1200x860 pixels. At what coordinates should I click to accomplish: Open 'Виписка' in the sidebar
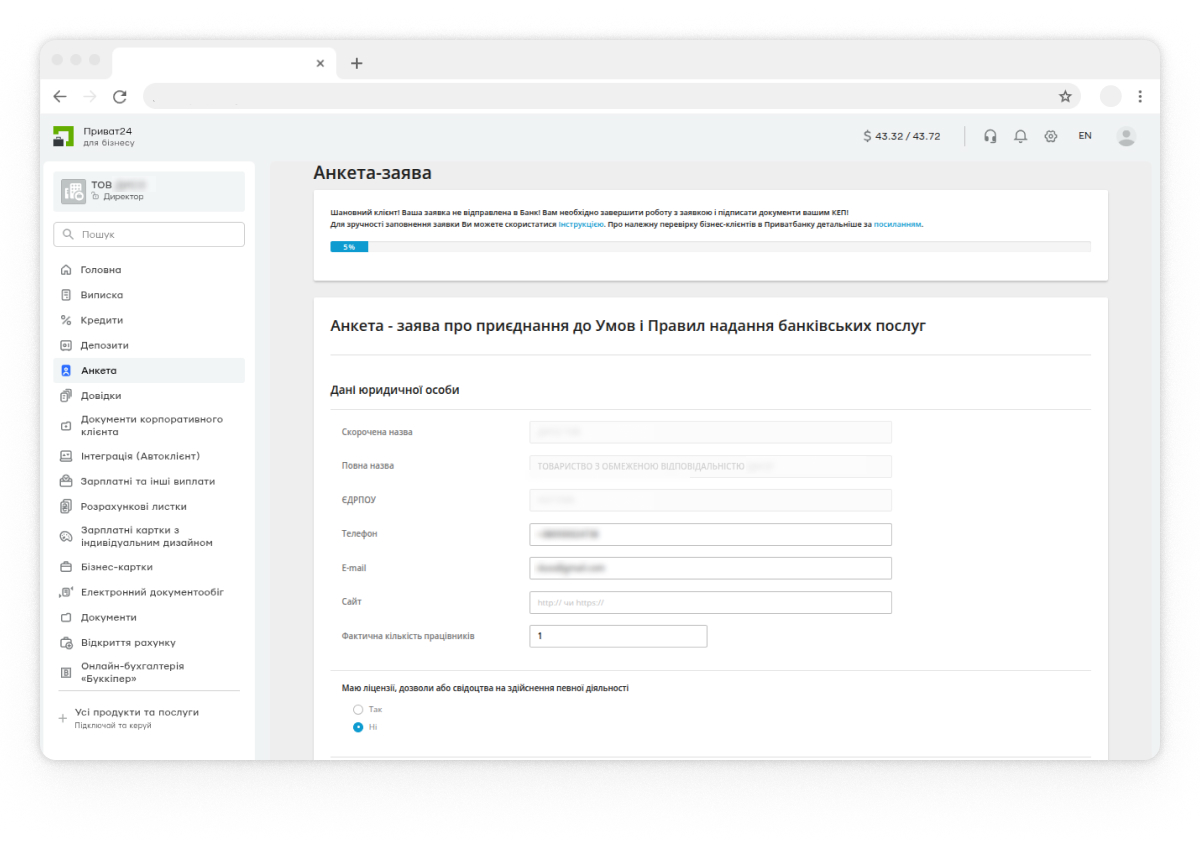[101, 295]
